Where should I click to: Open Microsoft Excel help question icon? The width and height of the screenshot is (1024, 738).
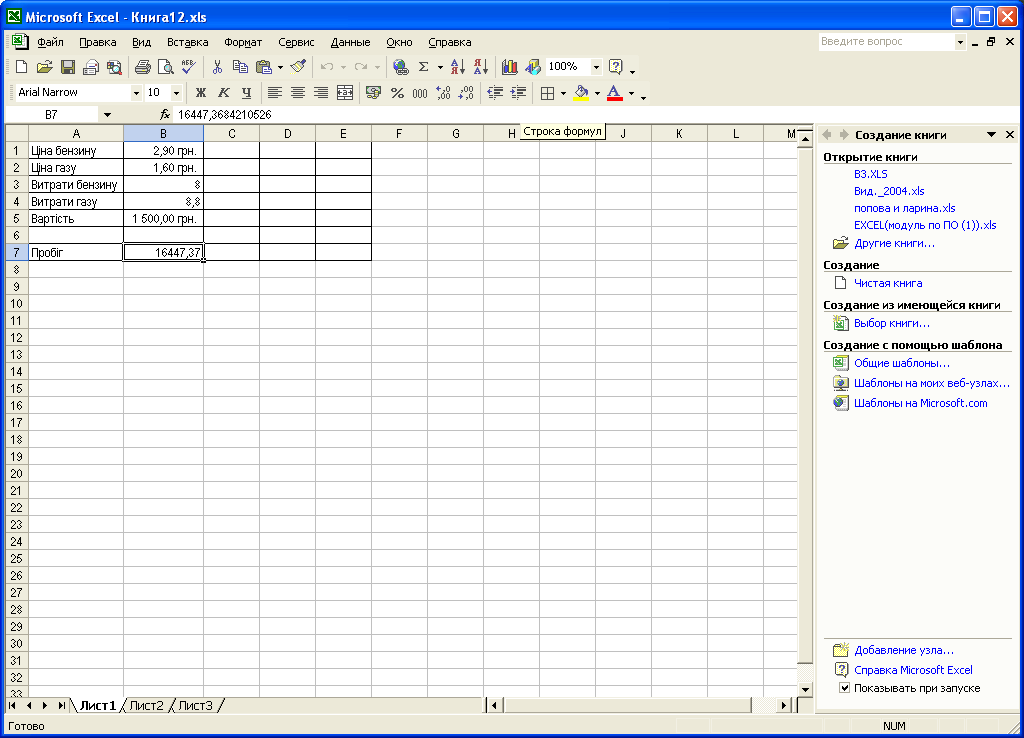click(615, 67)
